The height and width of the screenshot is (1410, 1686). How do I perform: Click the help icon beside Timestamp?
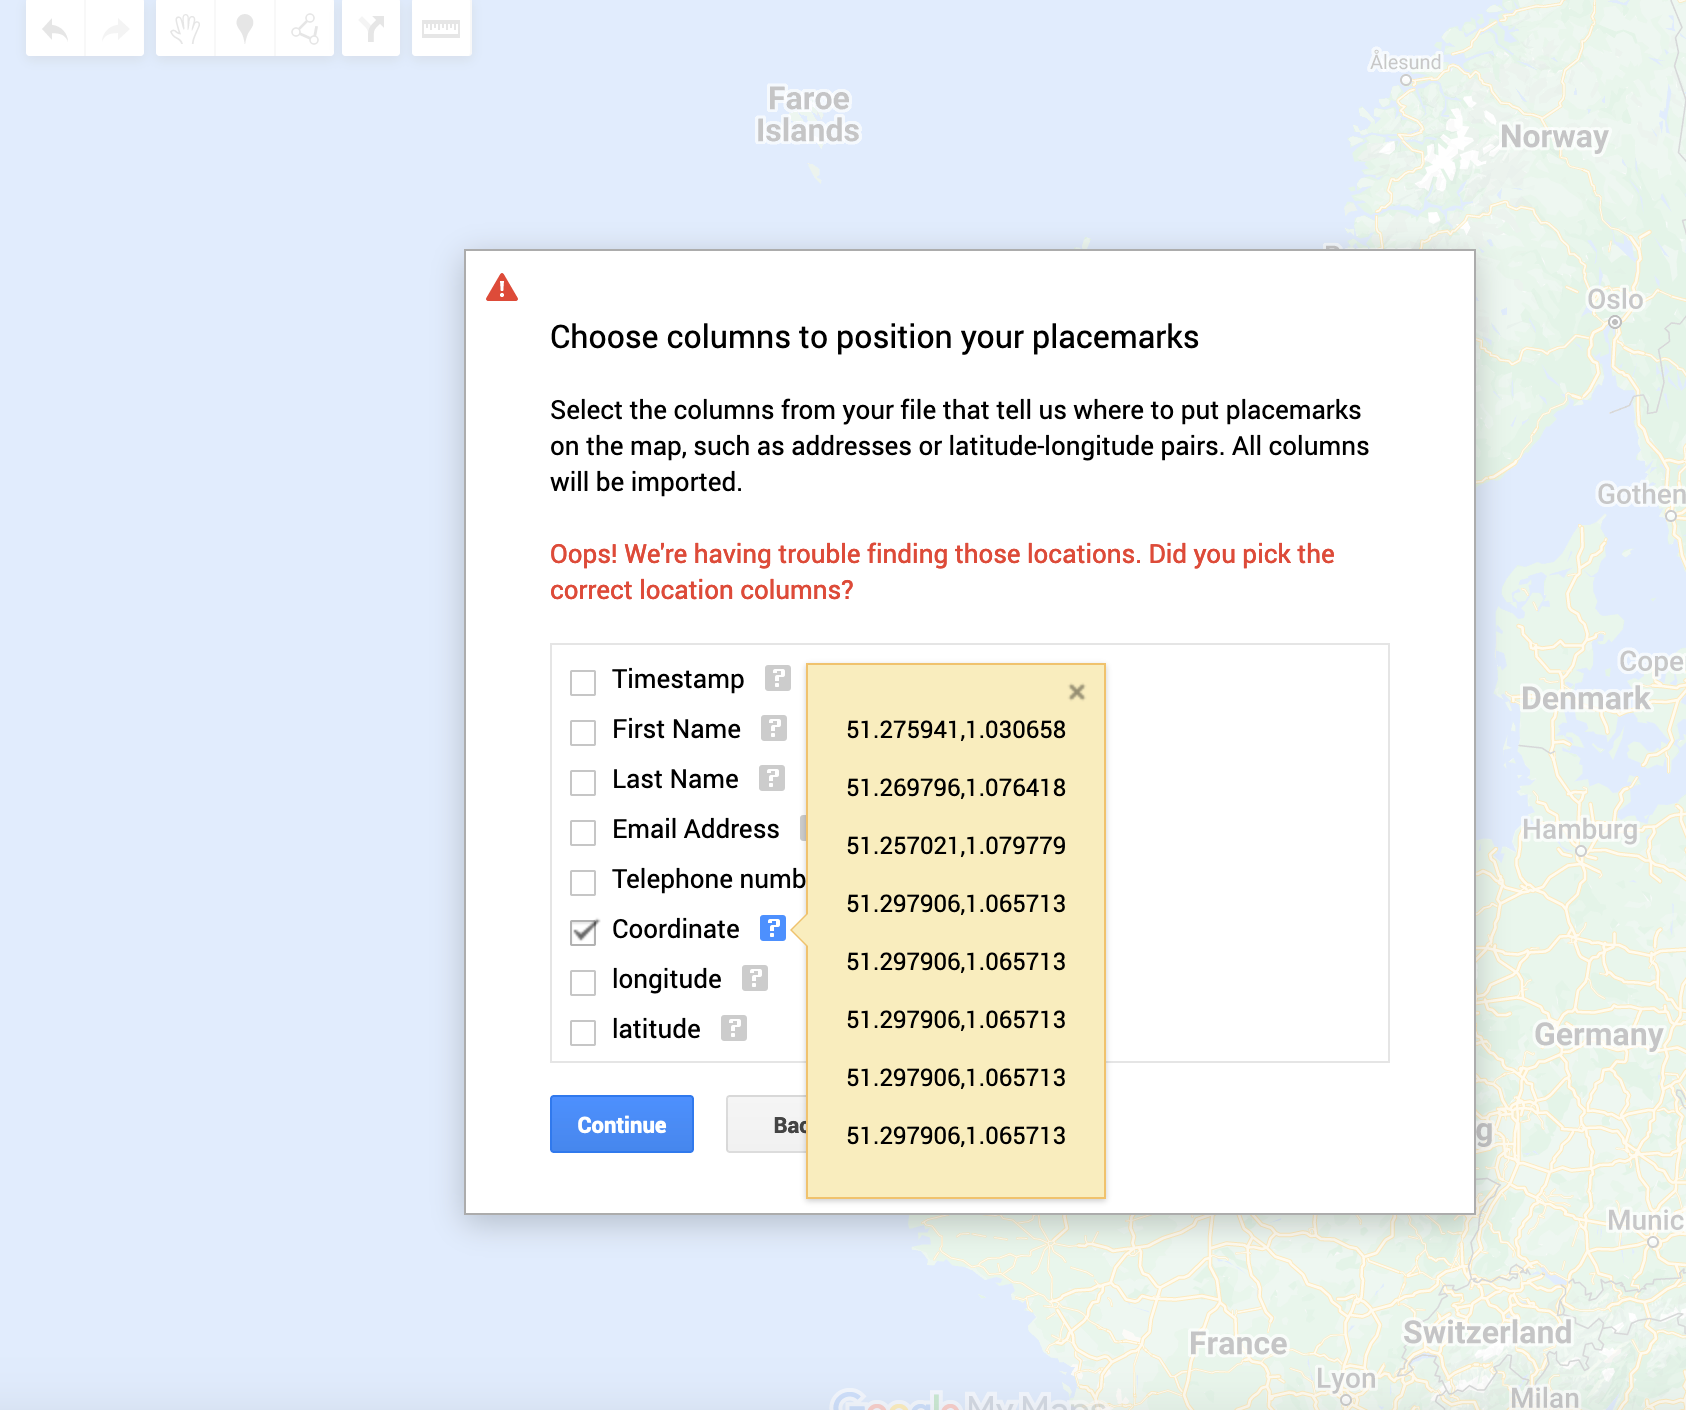point(778,678)
